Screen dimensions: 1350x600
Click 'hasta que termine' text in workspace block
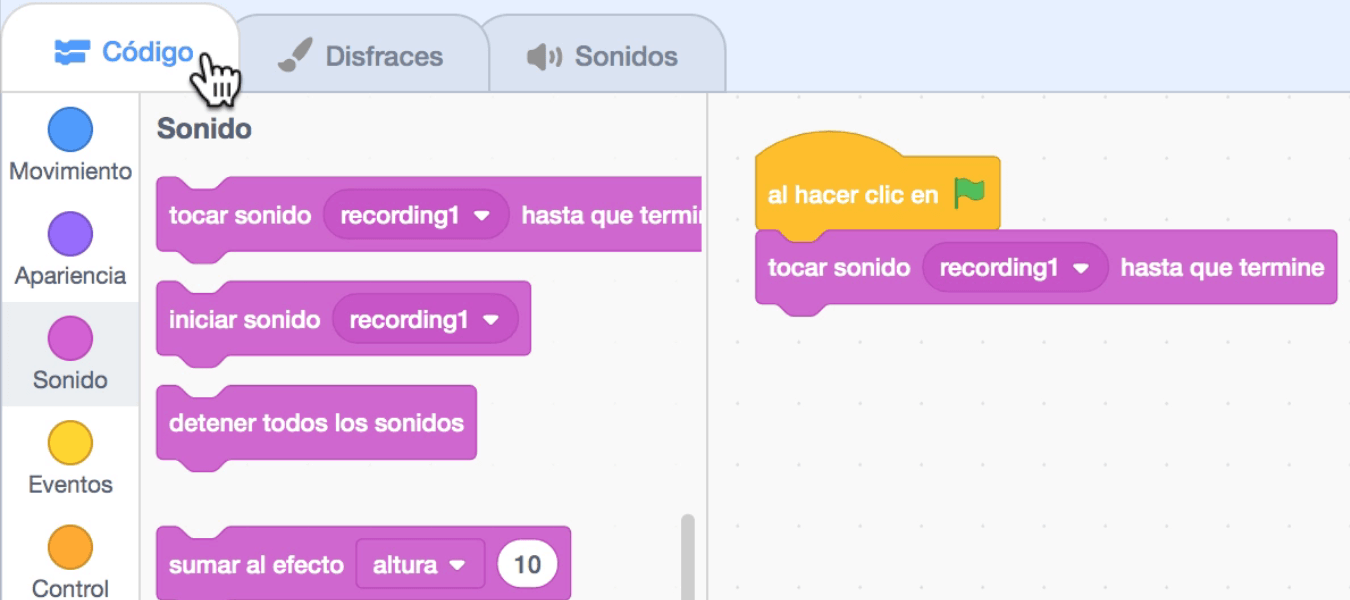click(1222, 268)
